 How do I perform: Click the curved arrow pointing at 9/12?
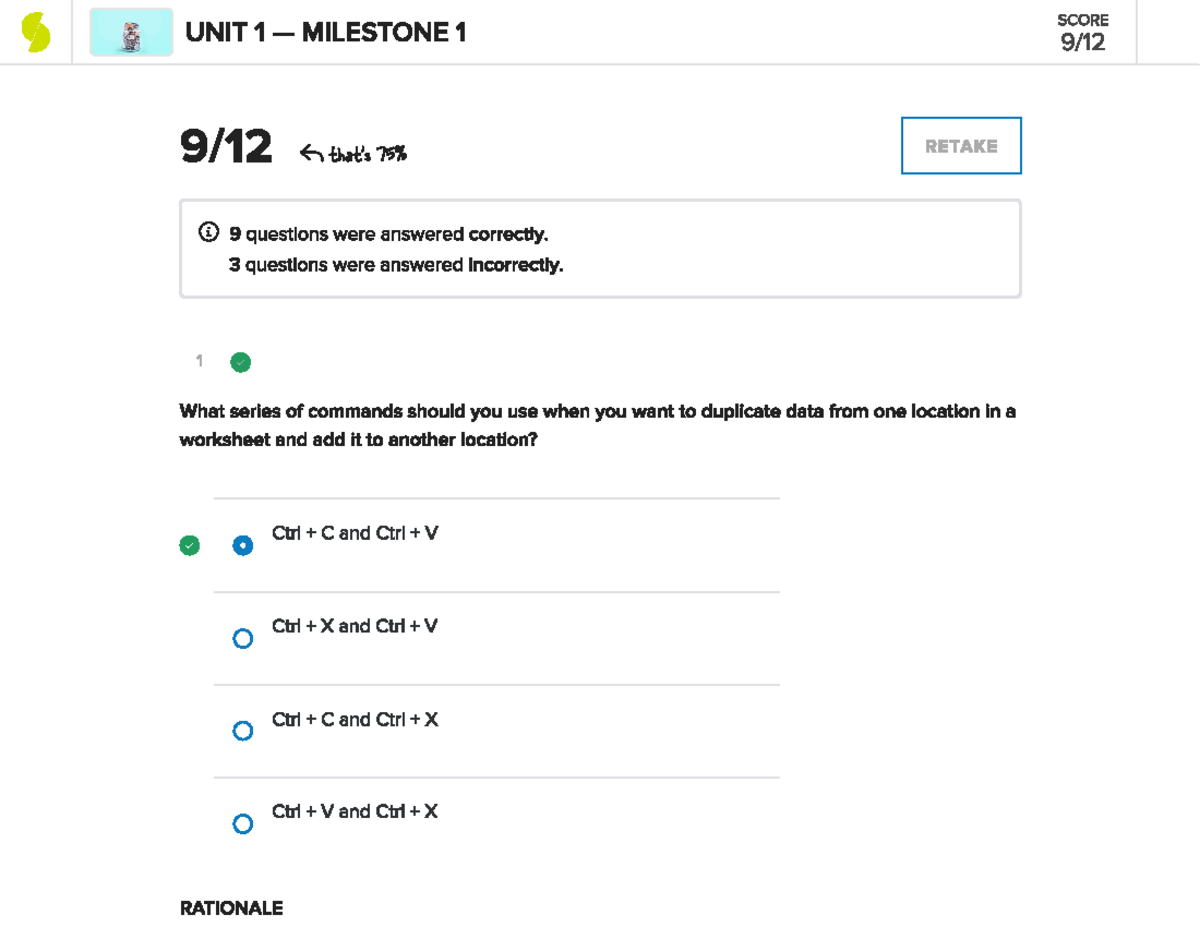pyautogui.click(x=311, y=153)
